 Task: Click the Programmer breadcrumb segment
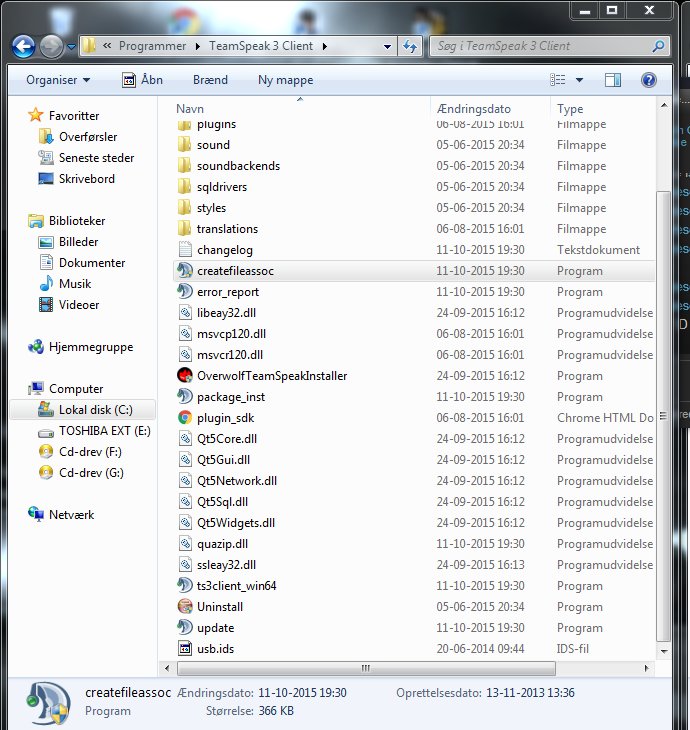[x=152, y=46]
